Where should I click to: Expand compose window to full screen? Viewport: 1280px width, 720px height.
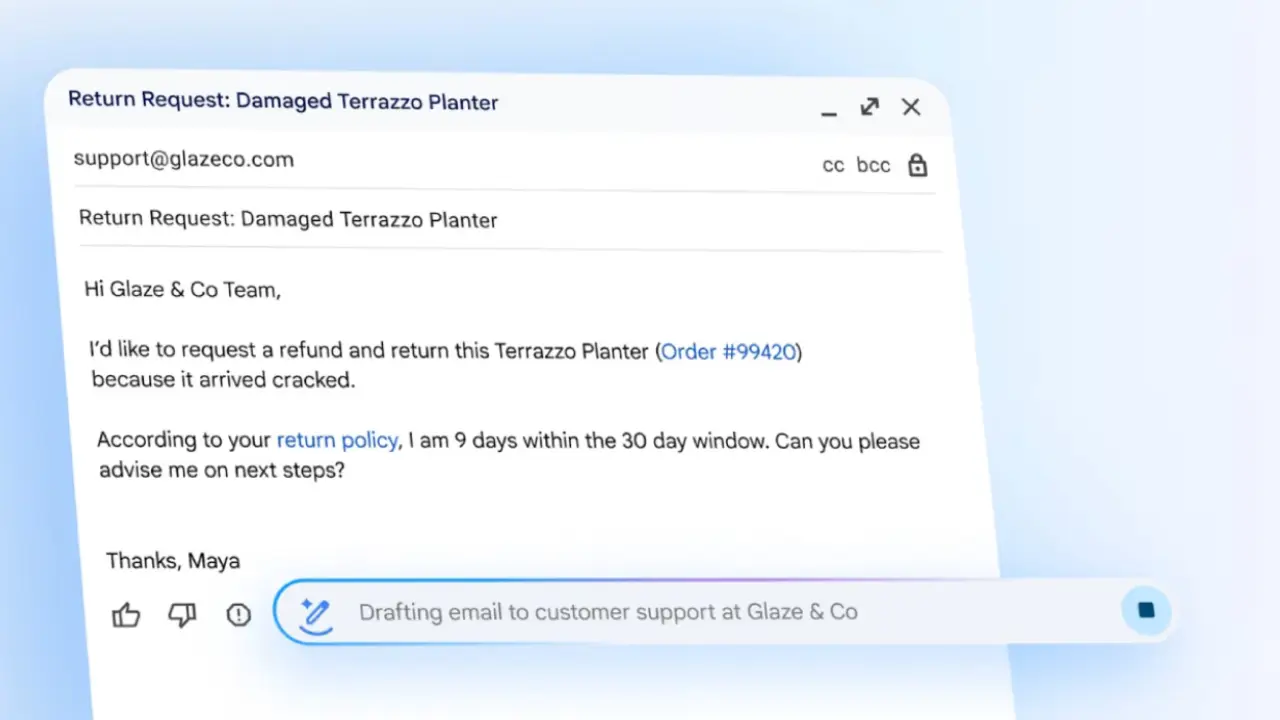click(x=869, y=107)
